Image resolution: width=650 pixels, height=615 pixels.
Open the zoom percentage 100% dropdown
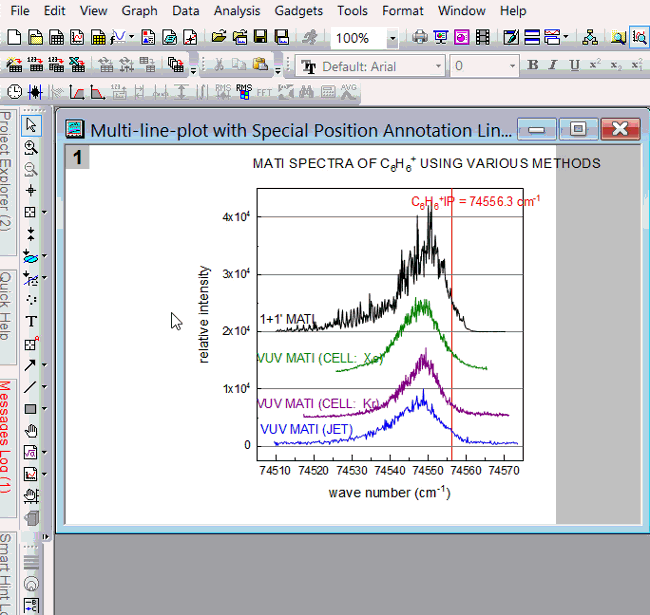[x=392, y=38]
